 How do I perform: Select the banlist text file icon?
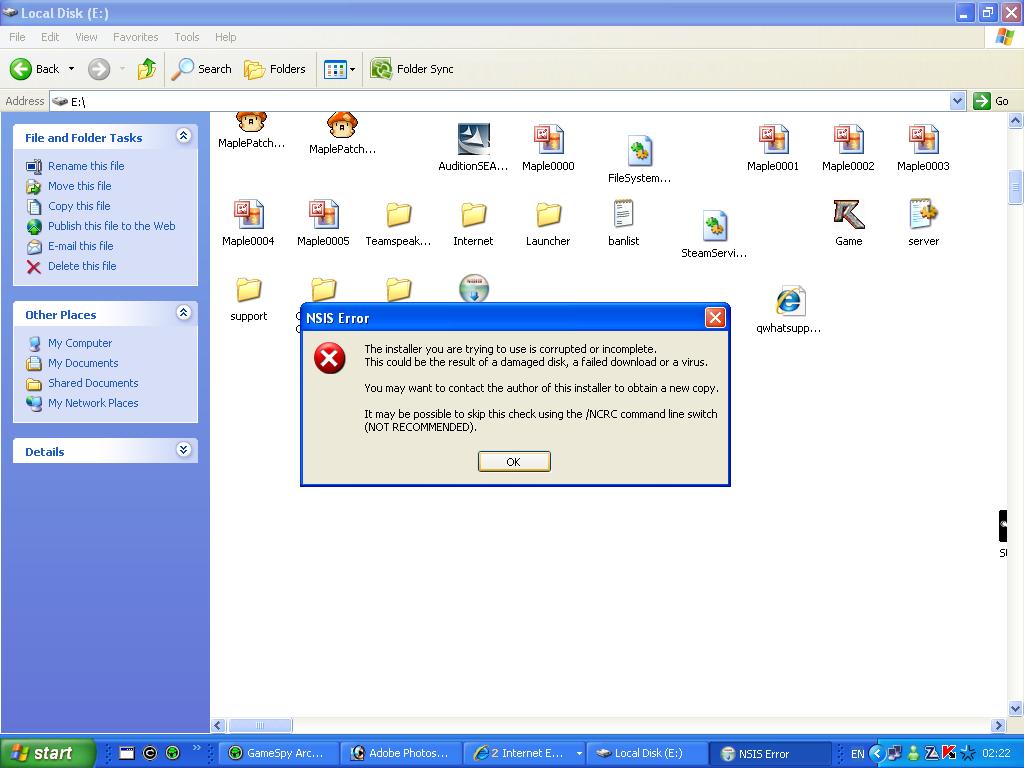tap(623, 215)
